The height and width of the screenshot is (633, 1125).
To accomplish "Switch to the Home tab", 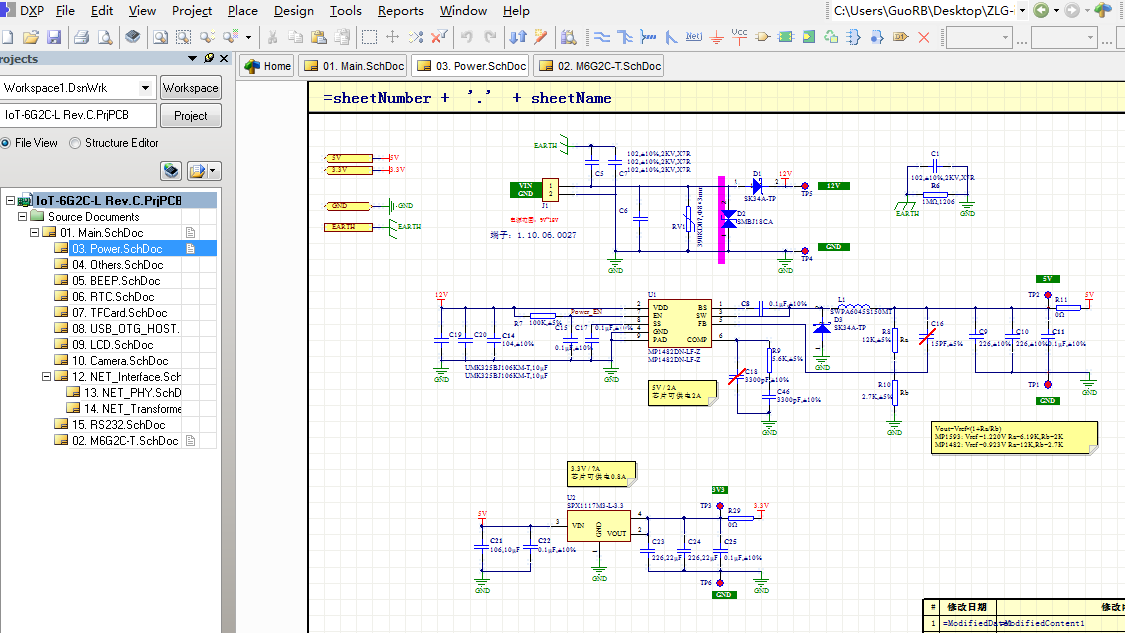I will (x=267, y=66).
